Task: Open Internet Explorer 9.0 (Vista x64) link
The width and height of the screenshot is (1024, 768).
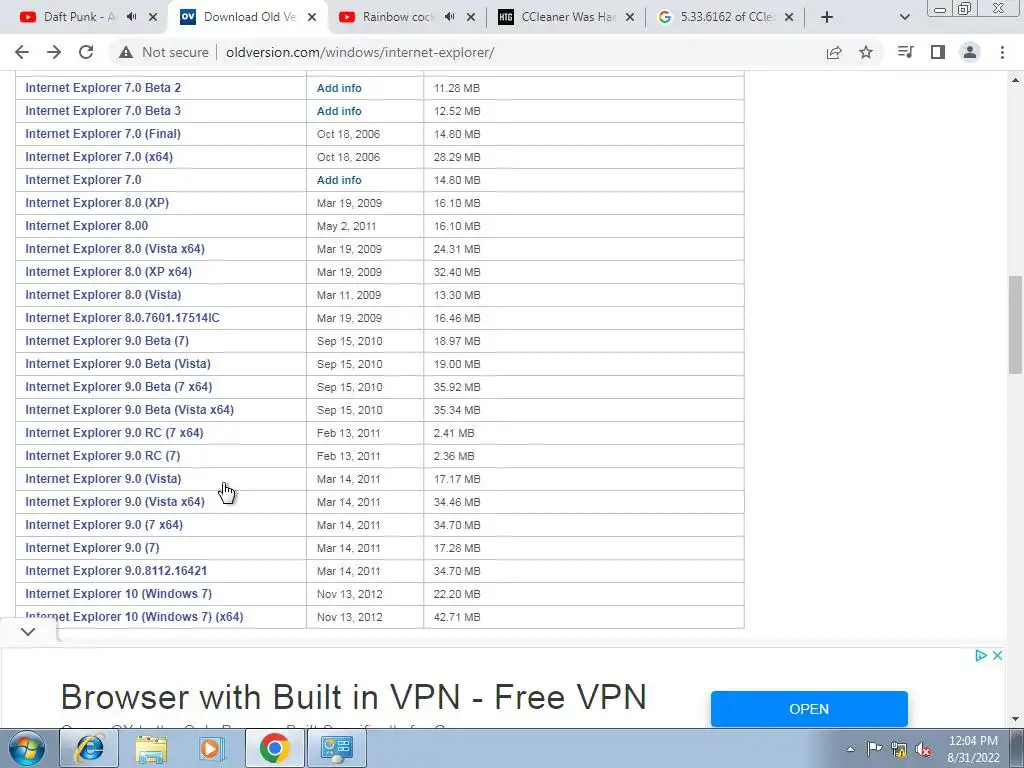Action: click(115, 502)
